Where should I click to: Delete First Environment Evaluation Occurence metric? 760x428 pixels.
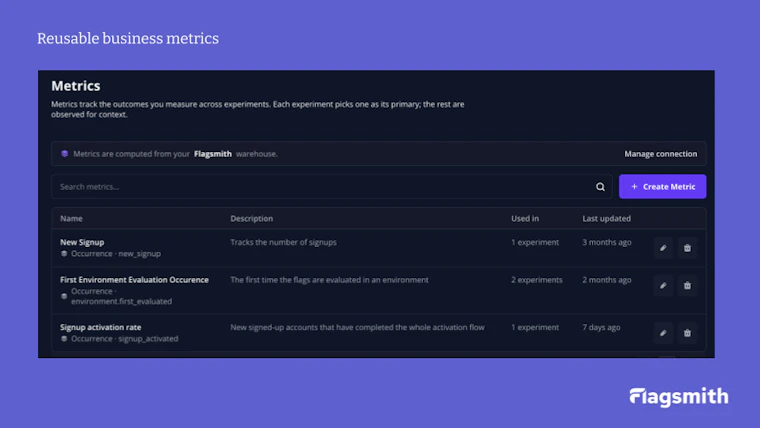click(687, 286)
